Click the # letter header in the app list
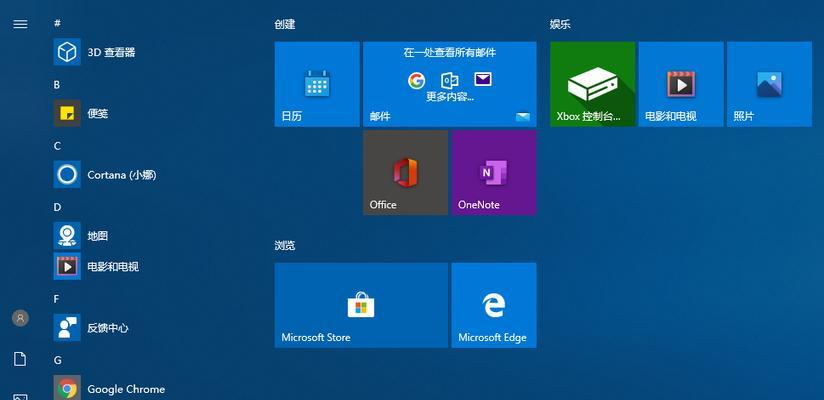The height and width of the screenshot is (400, 824). pos(57,23)
